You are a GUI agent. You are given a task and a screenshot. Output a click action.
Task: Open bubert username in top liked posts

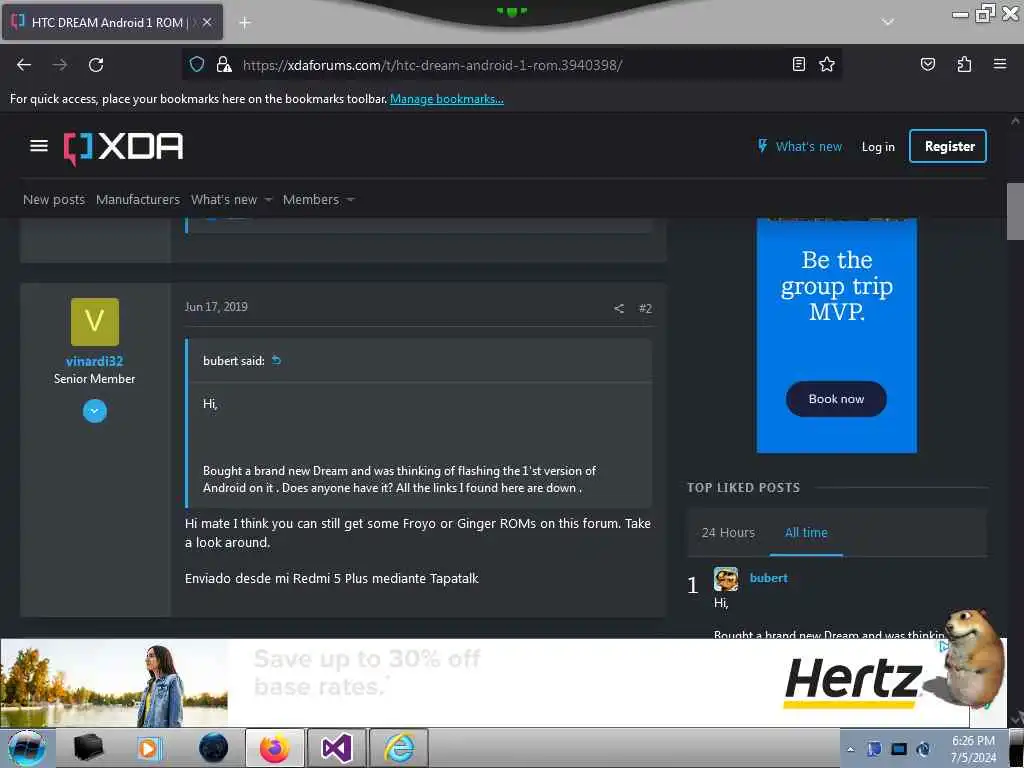click(x=769, y=578)
